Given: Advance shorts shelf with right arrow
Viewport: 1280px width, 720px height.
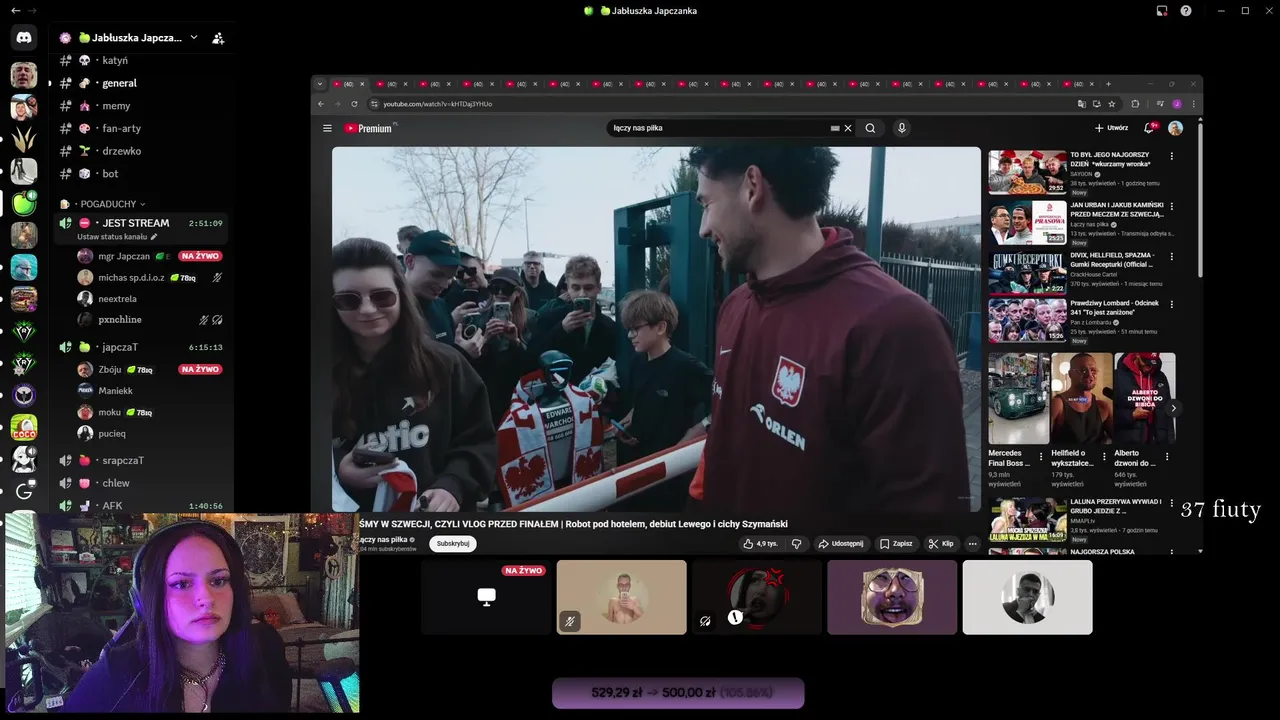Looking at the screenshot, I should pos(1173,408).
